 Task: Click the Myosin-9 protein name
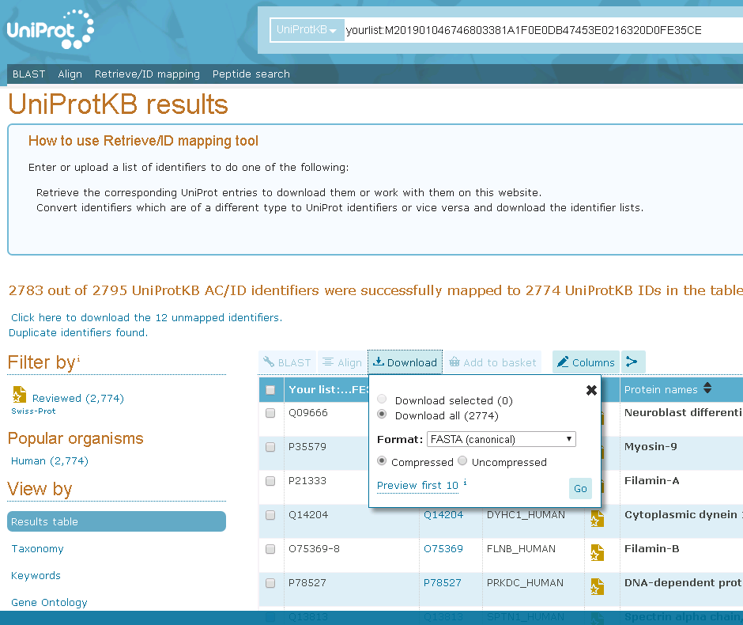[x=650, y=447]
